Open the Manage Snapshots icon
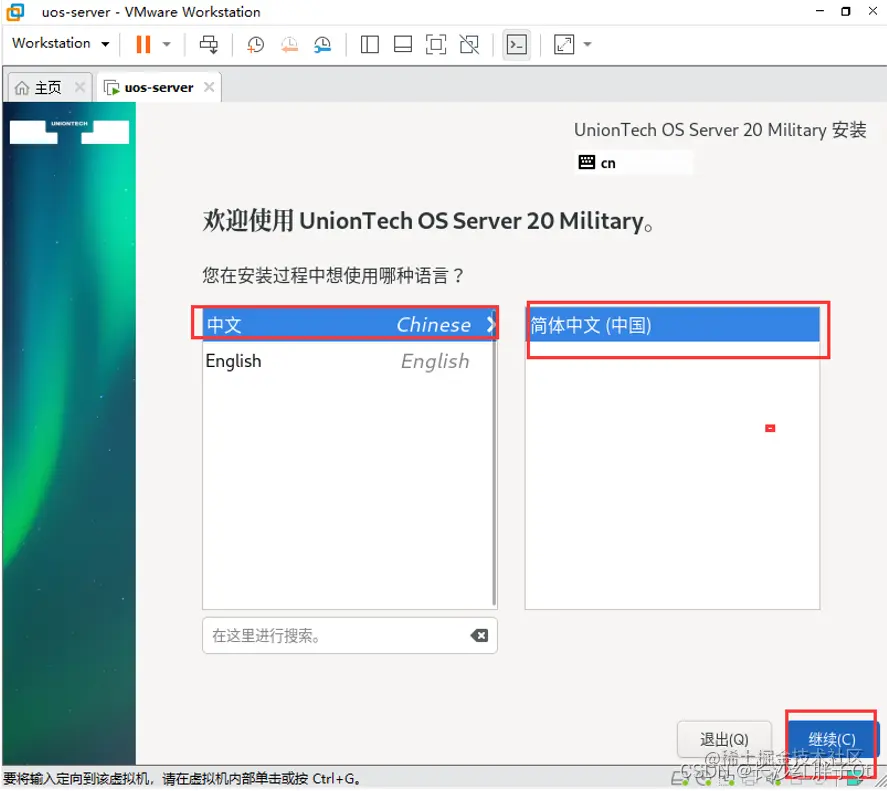This screenshot has width=887, height=791. pos(321,45)
